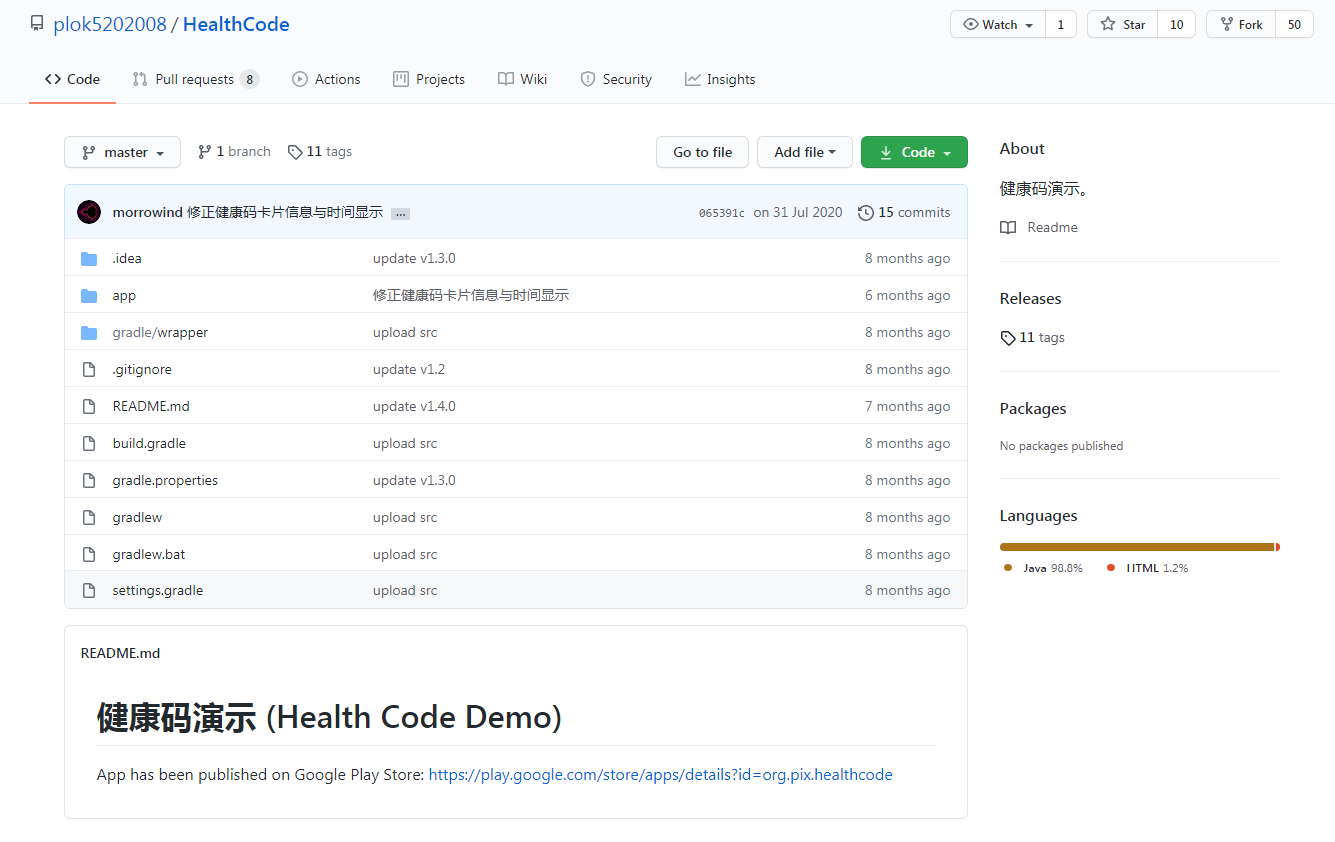
Task: Click the gradle/wrapper folder icon
Action: (89, 333)
